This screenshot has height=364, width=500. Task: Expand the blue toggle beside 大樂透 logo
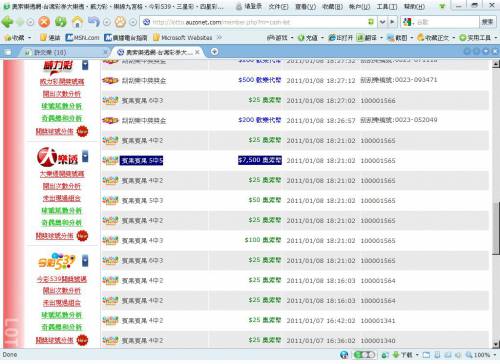[x=85, y=156]
